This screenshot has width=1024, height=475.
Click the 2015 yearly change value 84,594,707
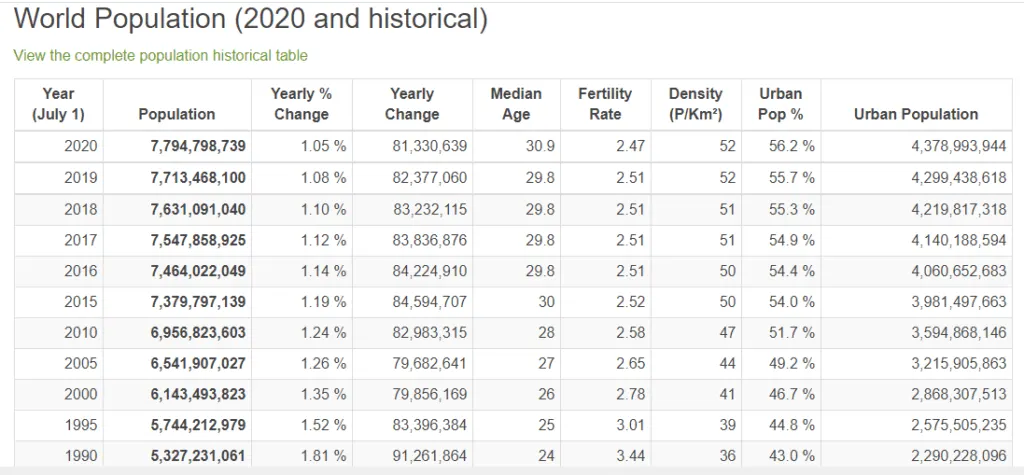[x=430, y=302]
